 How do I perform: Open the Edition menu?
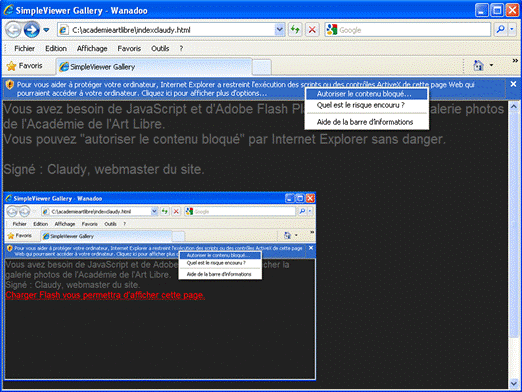pyautogui.click(x=56, y=49)
